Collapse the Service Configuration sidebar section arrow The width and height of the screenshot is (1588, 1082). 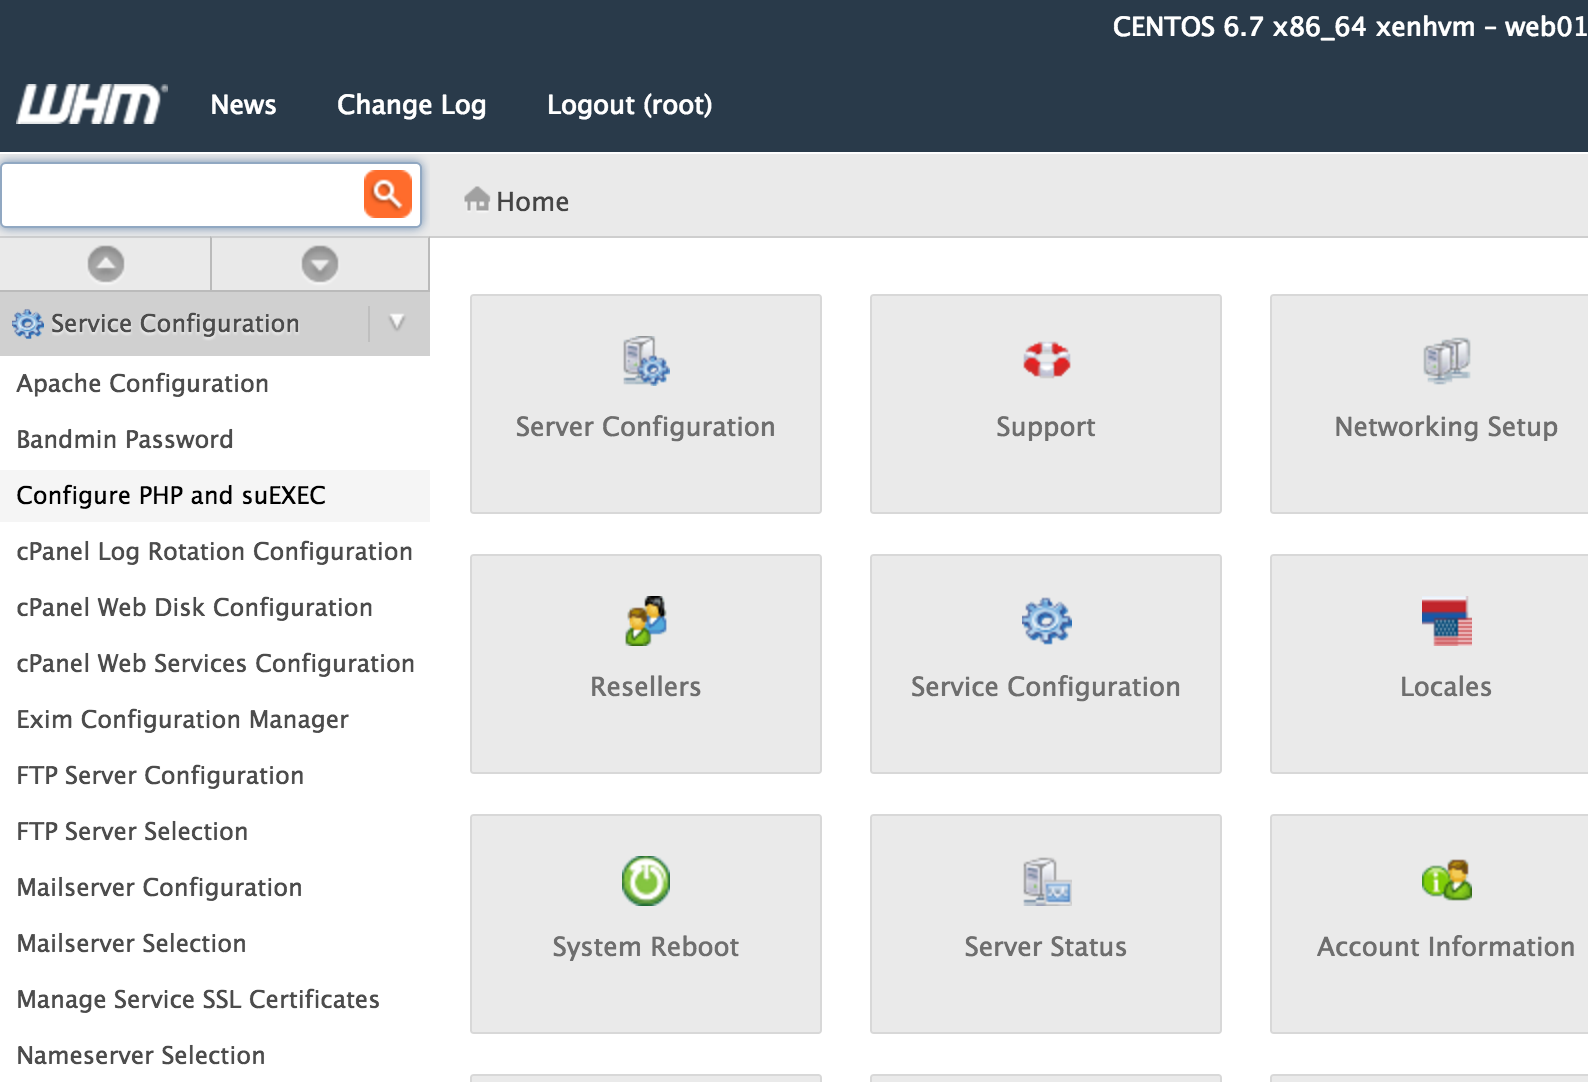pos(397,323)
